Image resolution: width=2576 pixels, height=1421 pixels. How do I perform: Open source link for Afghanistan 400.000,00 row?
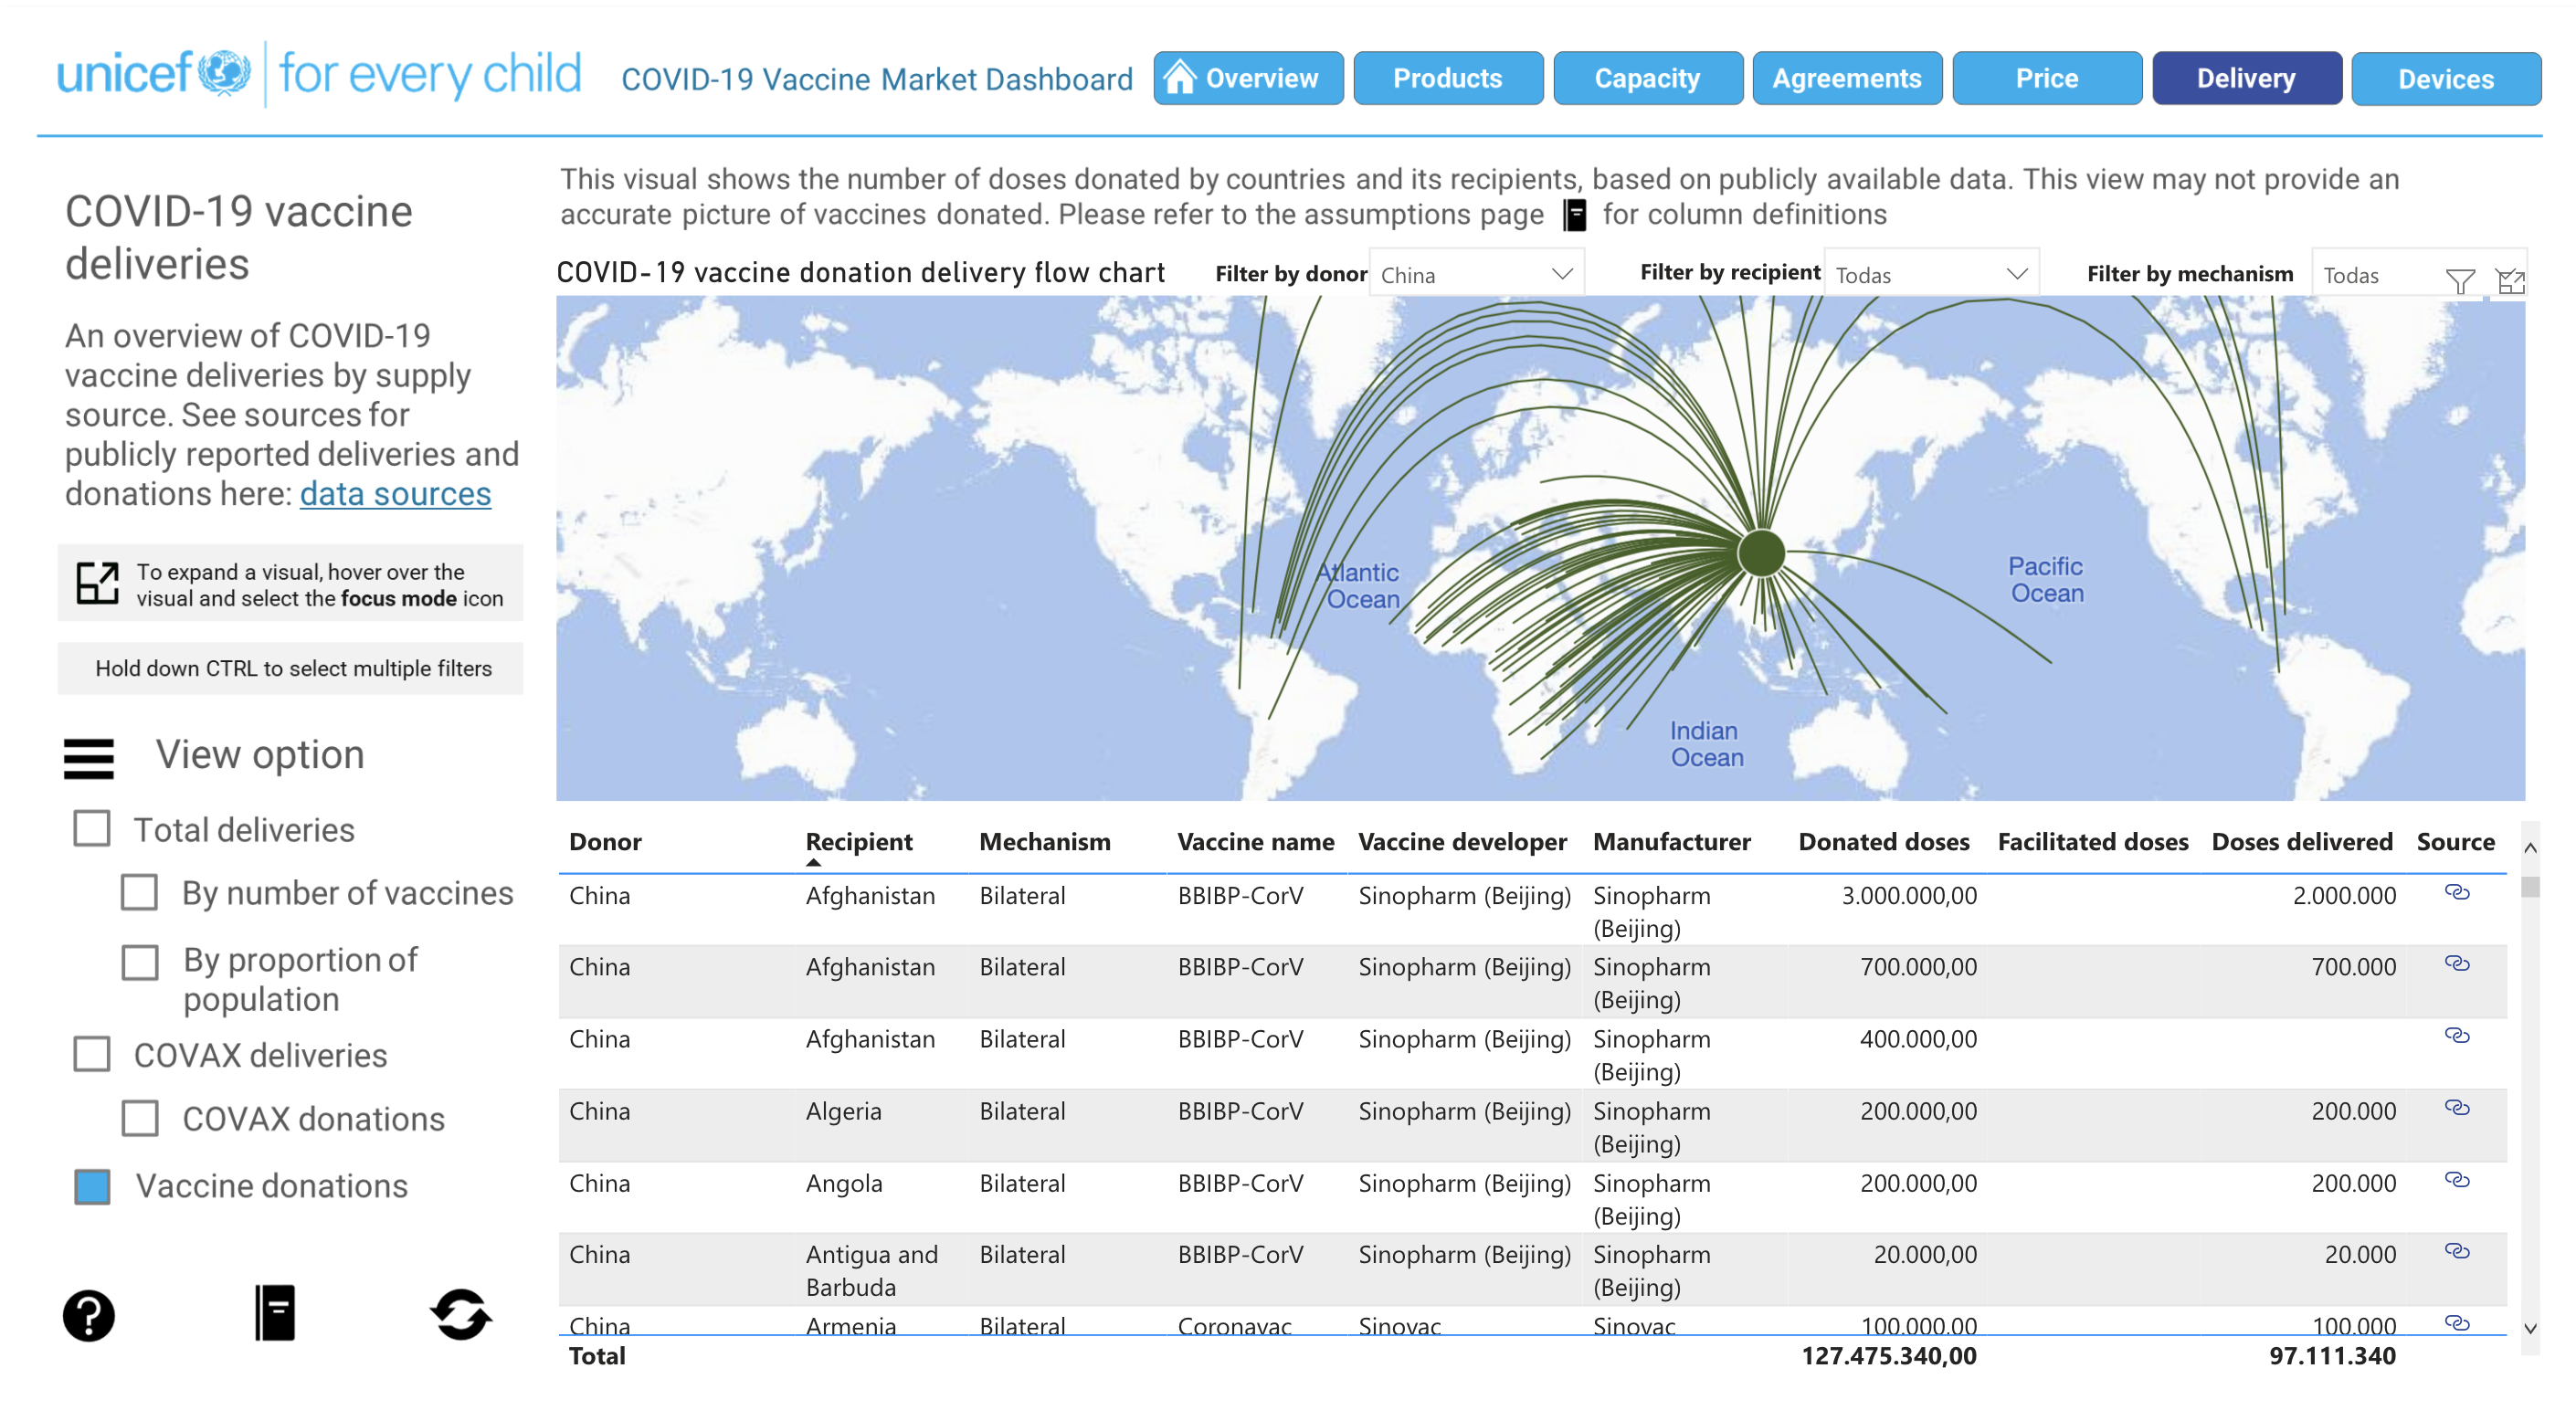click(x=2457, y=1035)
